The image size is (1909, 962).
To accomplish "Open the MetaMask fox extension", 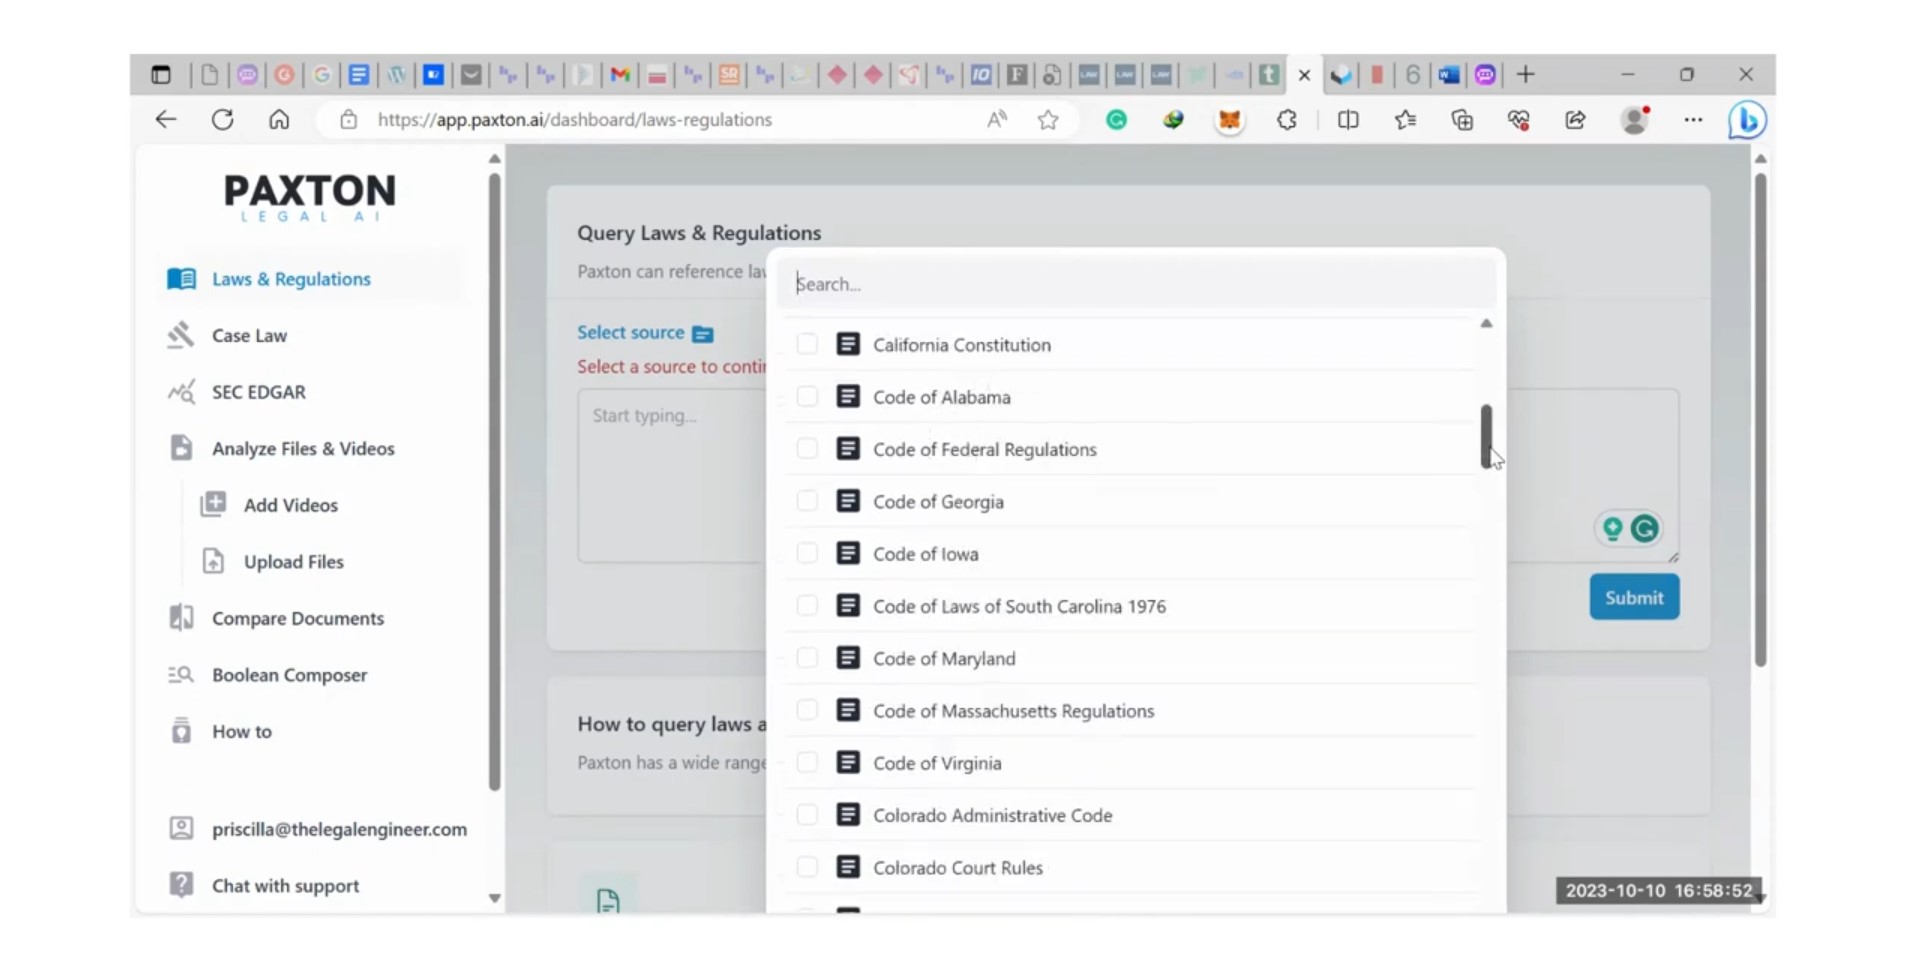I will (x=1229, y=120).
